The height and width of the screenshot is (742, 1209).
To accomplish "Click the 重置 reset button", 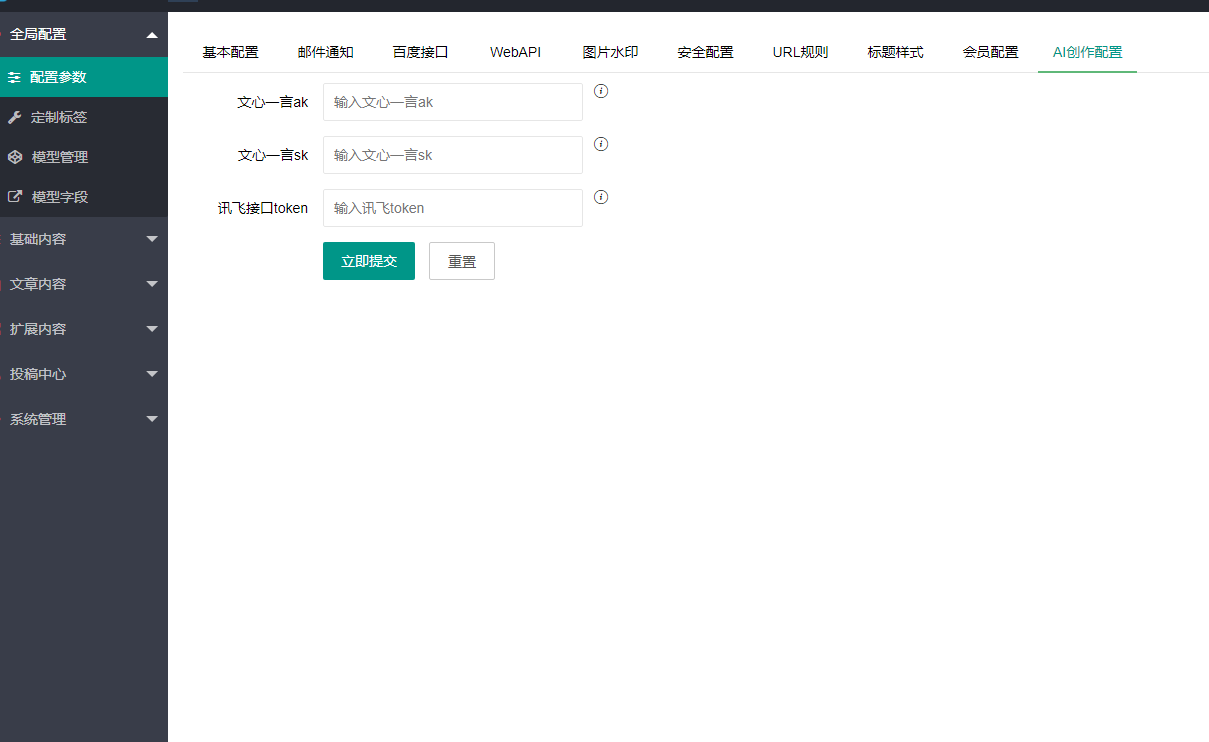I will (x=461, y=261).
